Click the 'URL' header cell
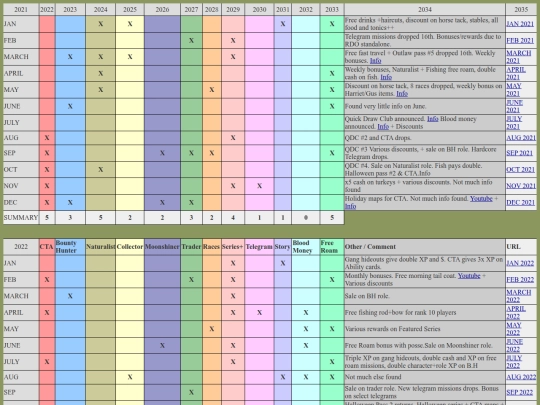This screenshot has height=405, width=540. pos(521,247)
